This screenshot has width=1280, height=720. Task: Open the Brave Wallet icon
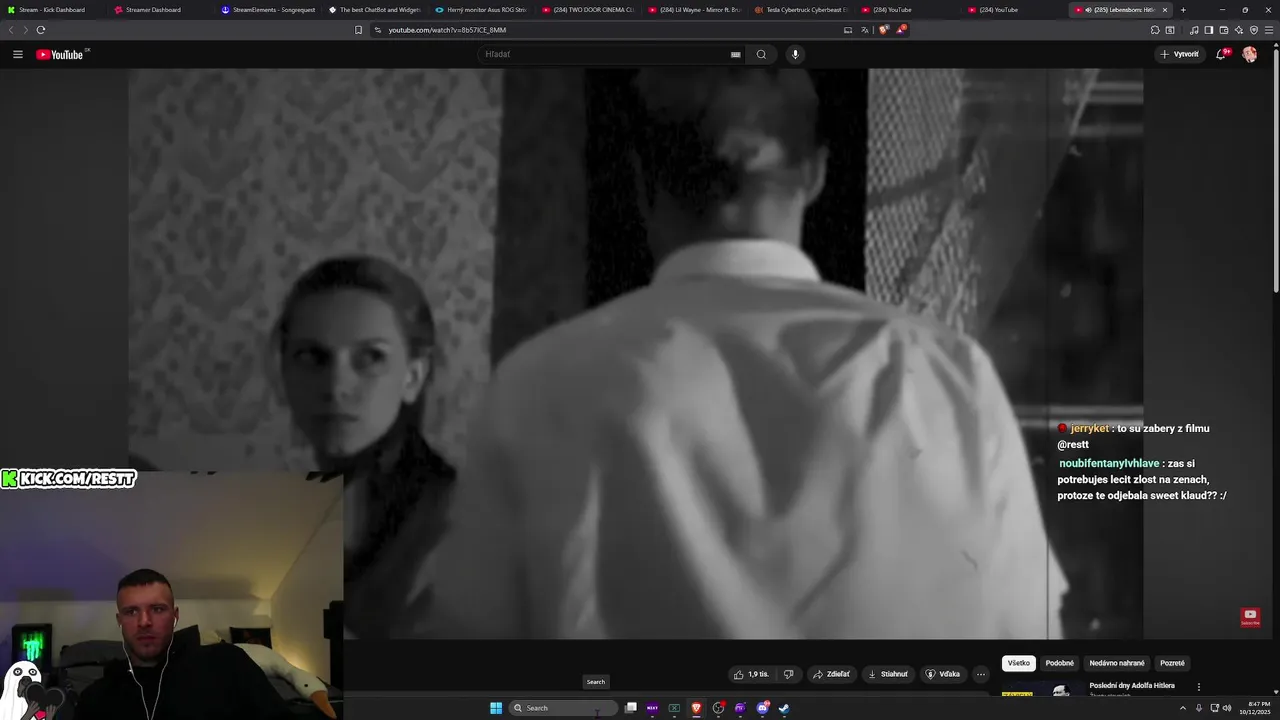pos(1224,30)
